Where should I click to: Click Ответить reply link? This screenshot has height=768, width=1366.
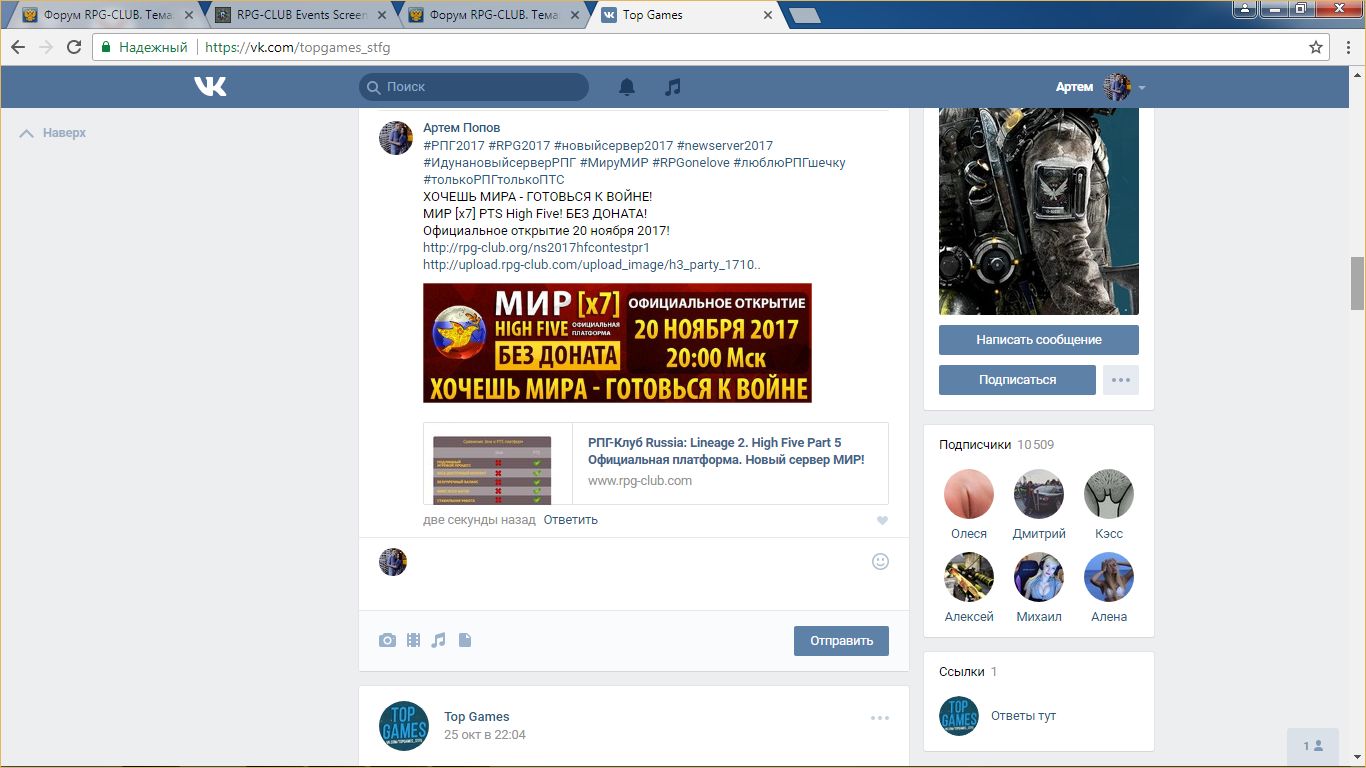click(571, 520)
